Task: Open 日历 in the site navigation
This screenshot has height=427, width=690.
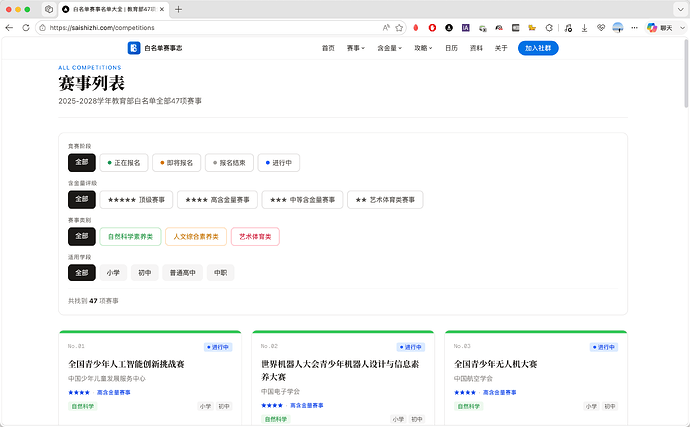Action: coord(451,48)
